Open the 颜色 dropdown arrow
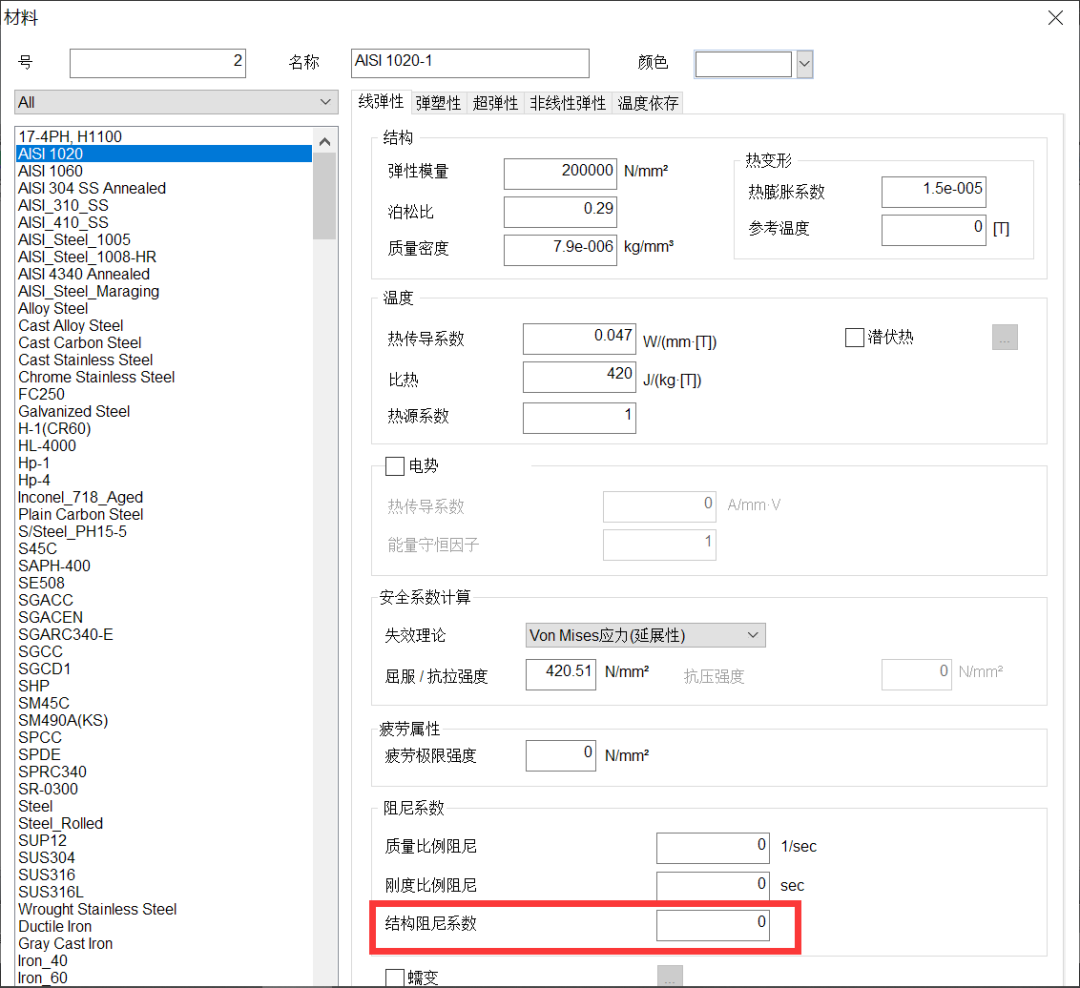1080x988 pixels. click(804, 63)
